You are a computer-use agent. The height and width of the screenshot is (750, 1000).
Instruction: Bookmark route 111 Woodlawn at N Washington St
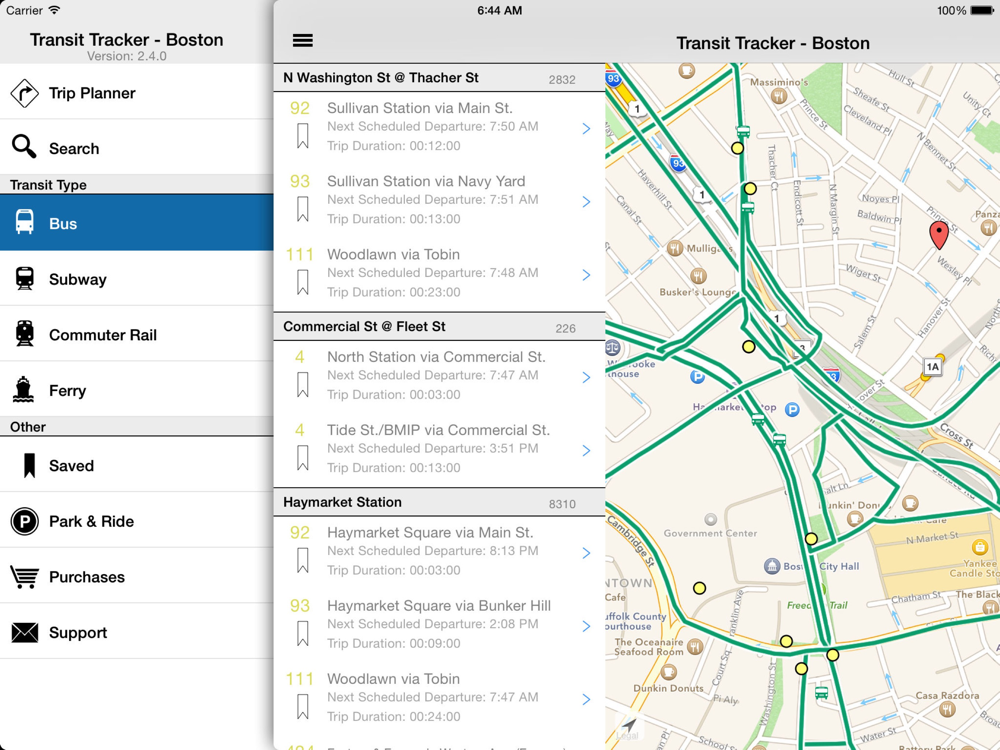pos(303,282)
